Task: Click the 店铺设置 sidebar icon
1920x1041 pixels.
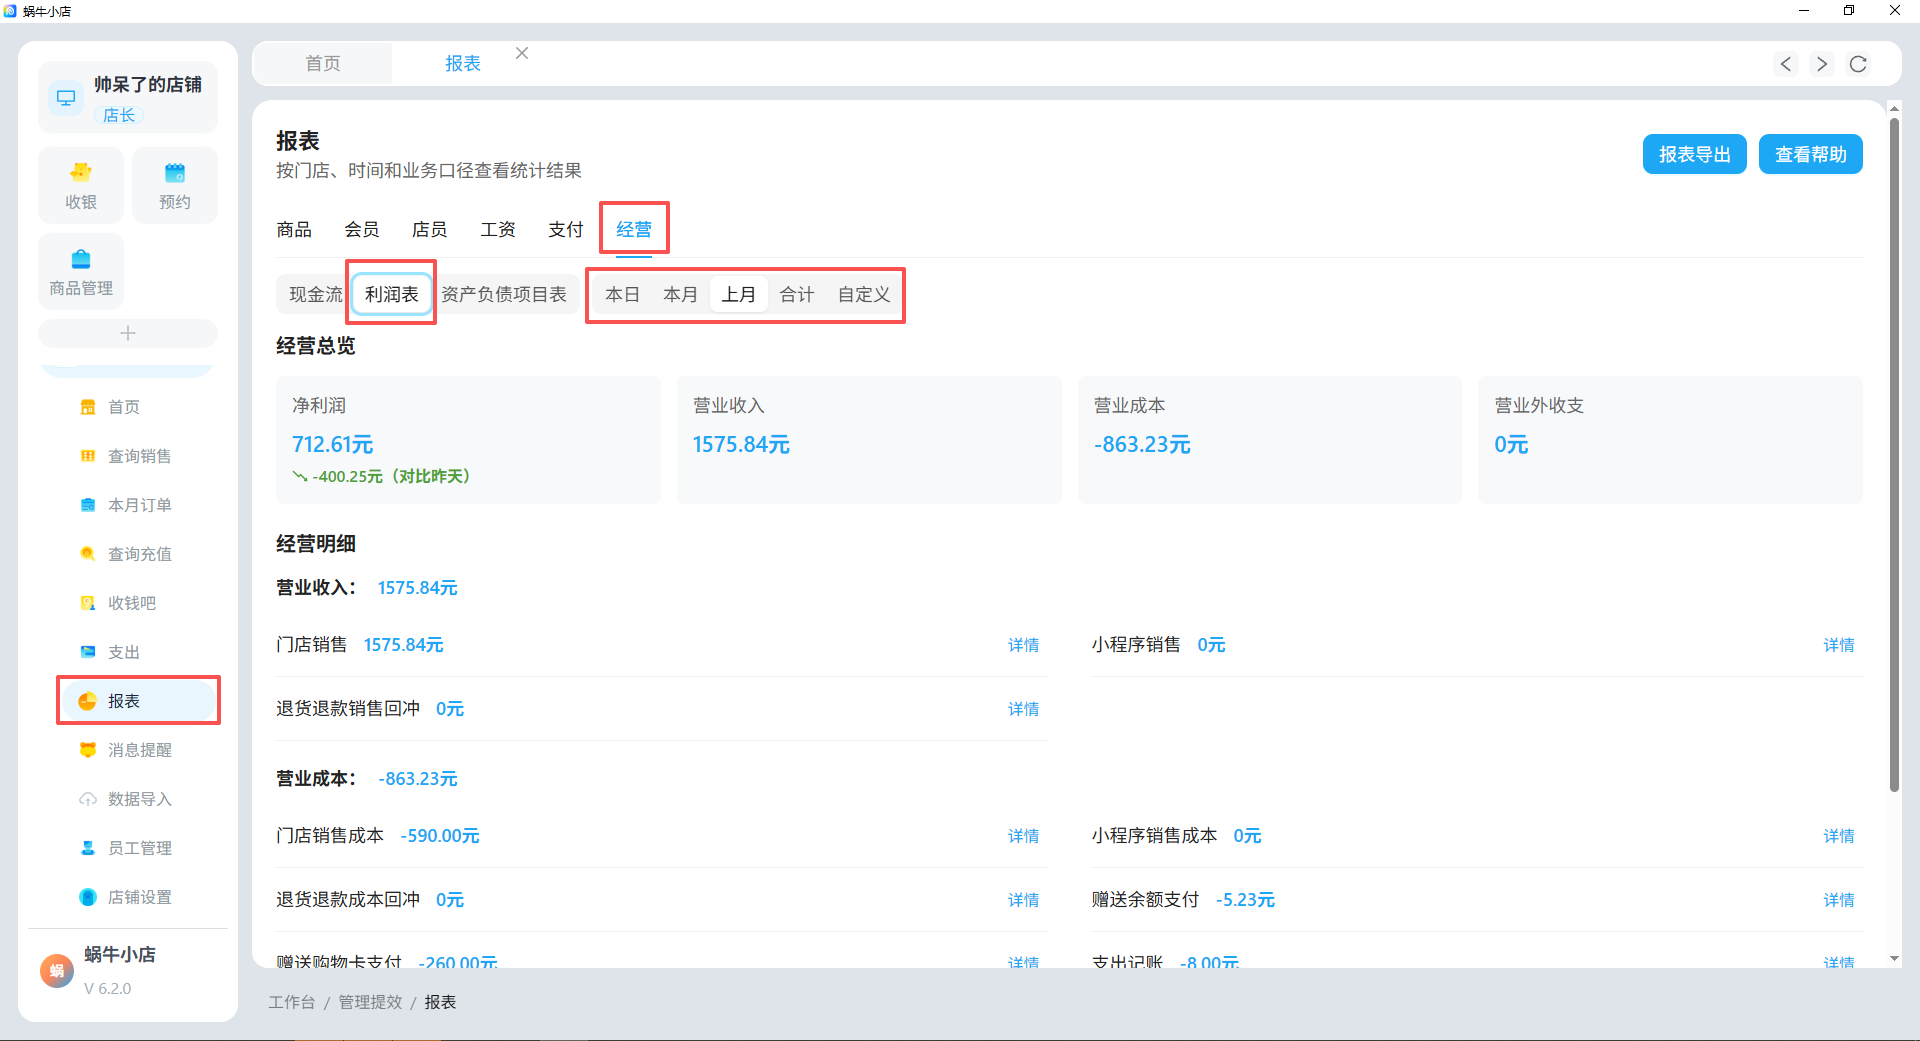Action: (x=88, y=897)
